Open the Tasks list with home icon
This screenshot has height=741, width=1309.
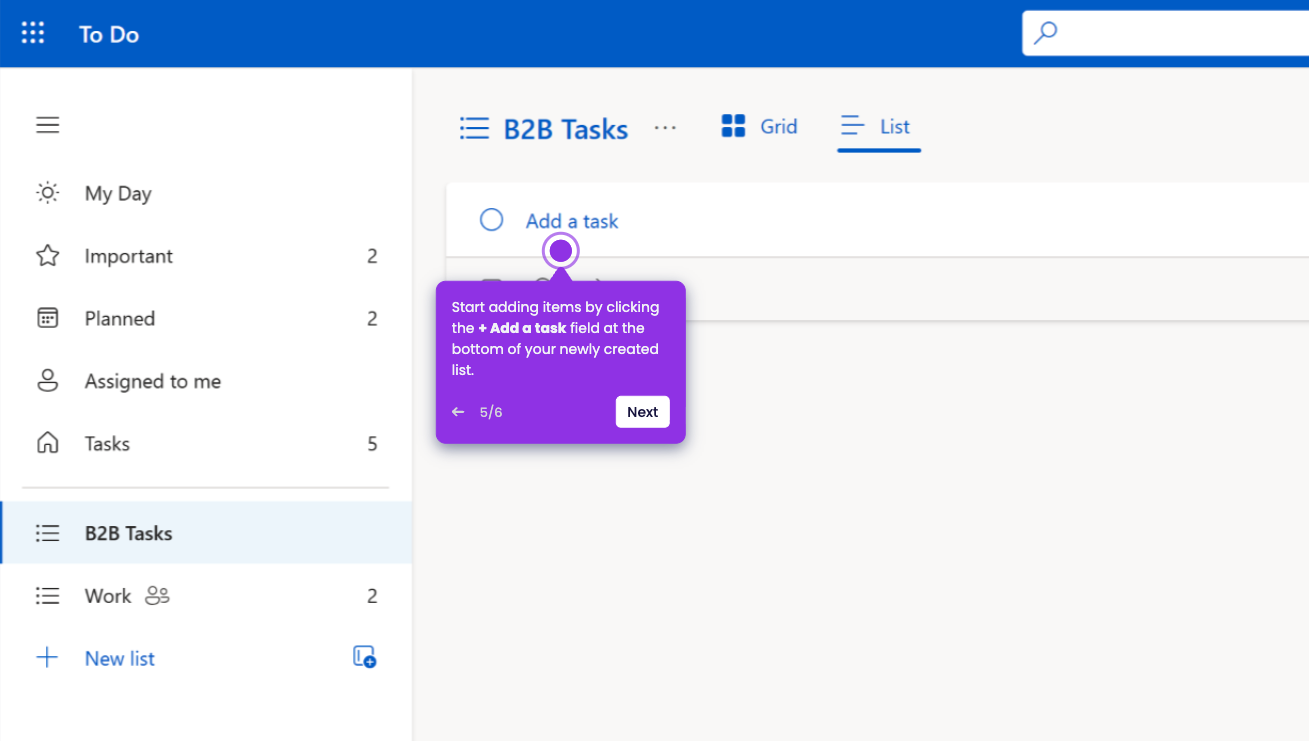(206, 443)
